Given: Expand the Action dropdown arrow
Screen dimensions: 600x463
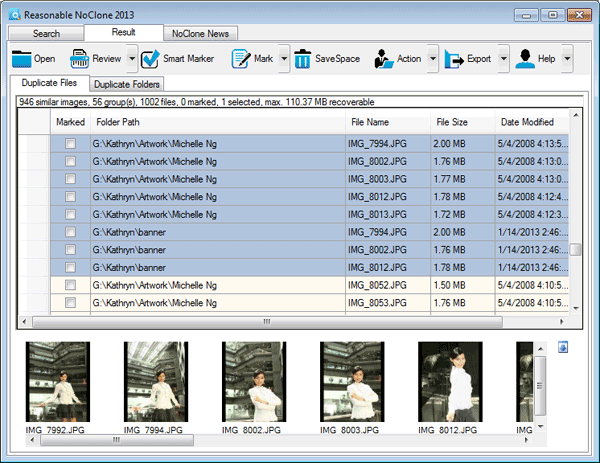Looking at the screenshot, I should point(432,59).
